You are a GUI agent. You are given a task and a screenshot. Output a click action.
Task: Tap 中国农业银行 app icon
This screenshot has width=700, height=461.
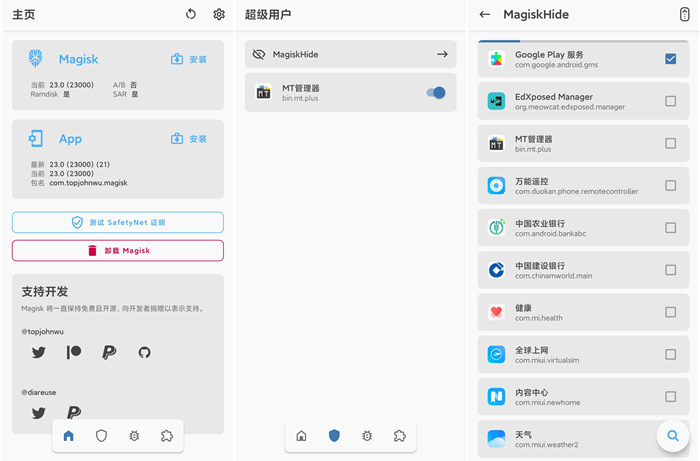[496, 228]
